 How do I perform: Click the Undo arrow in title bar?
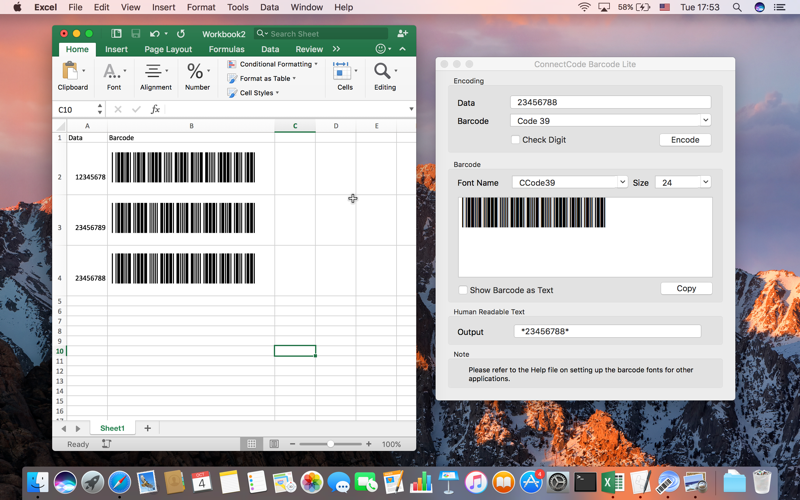coord(155,34)
